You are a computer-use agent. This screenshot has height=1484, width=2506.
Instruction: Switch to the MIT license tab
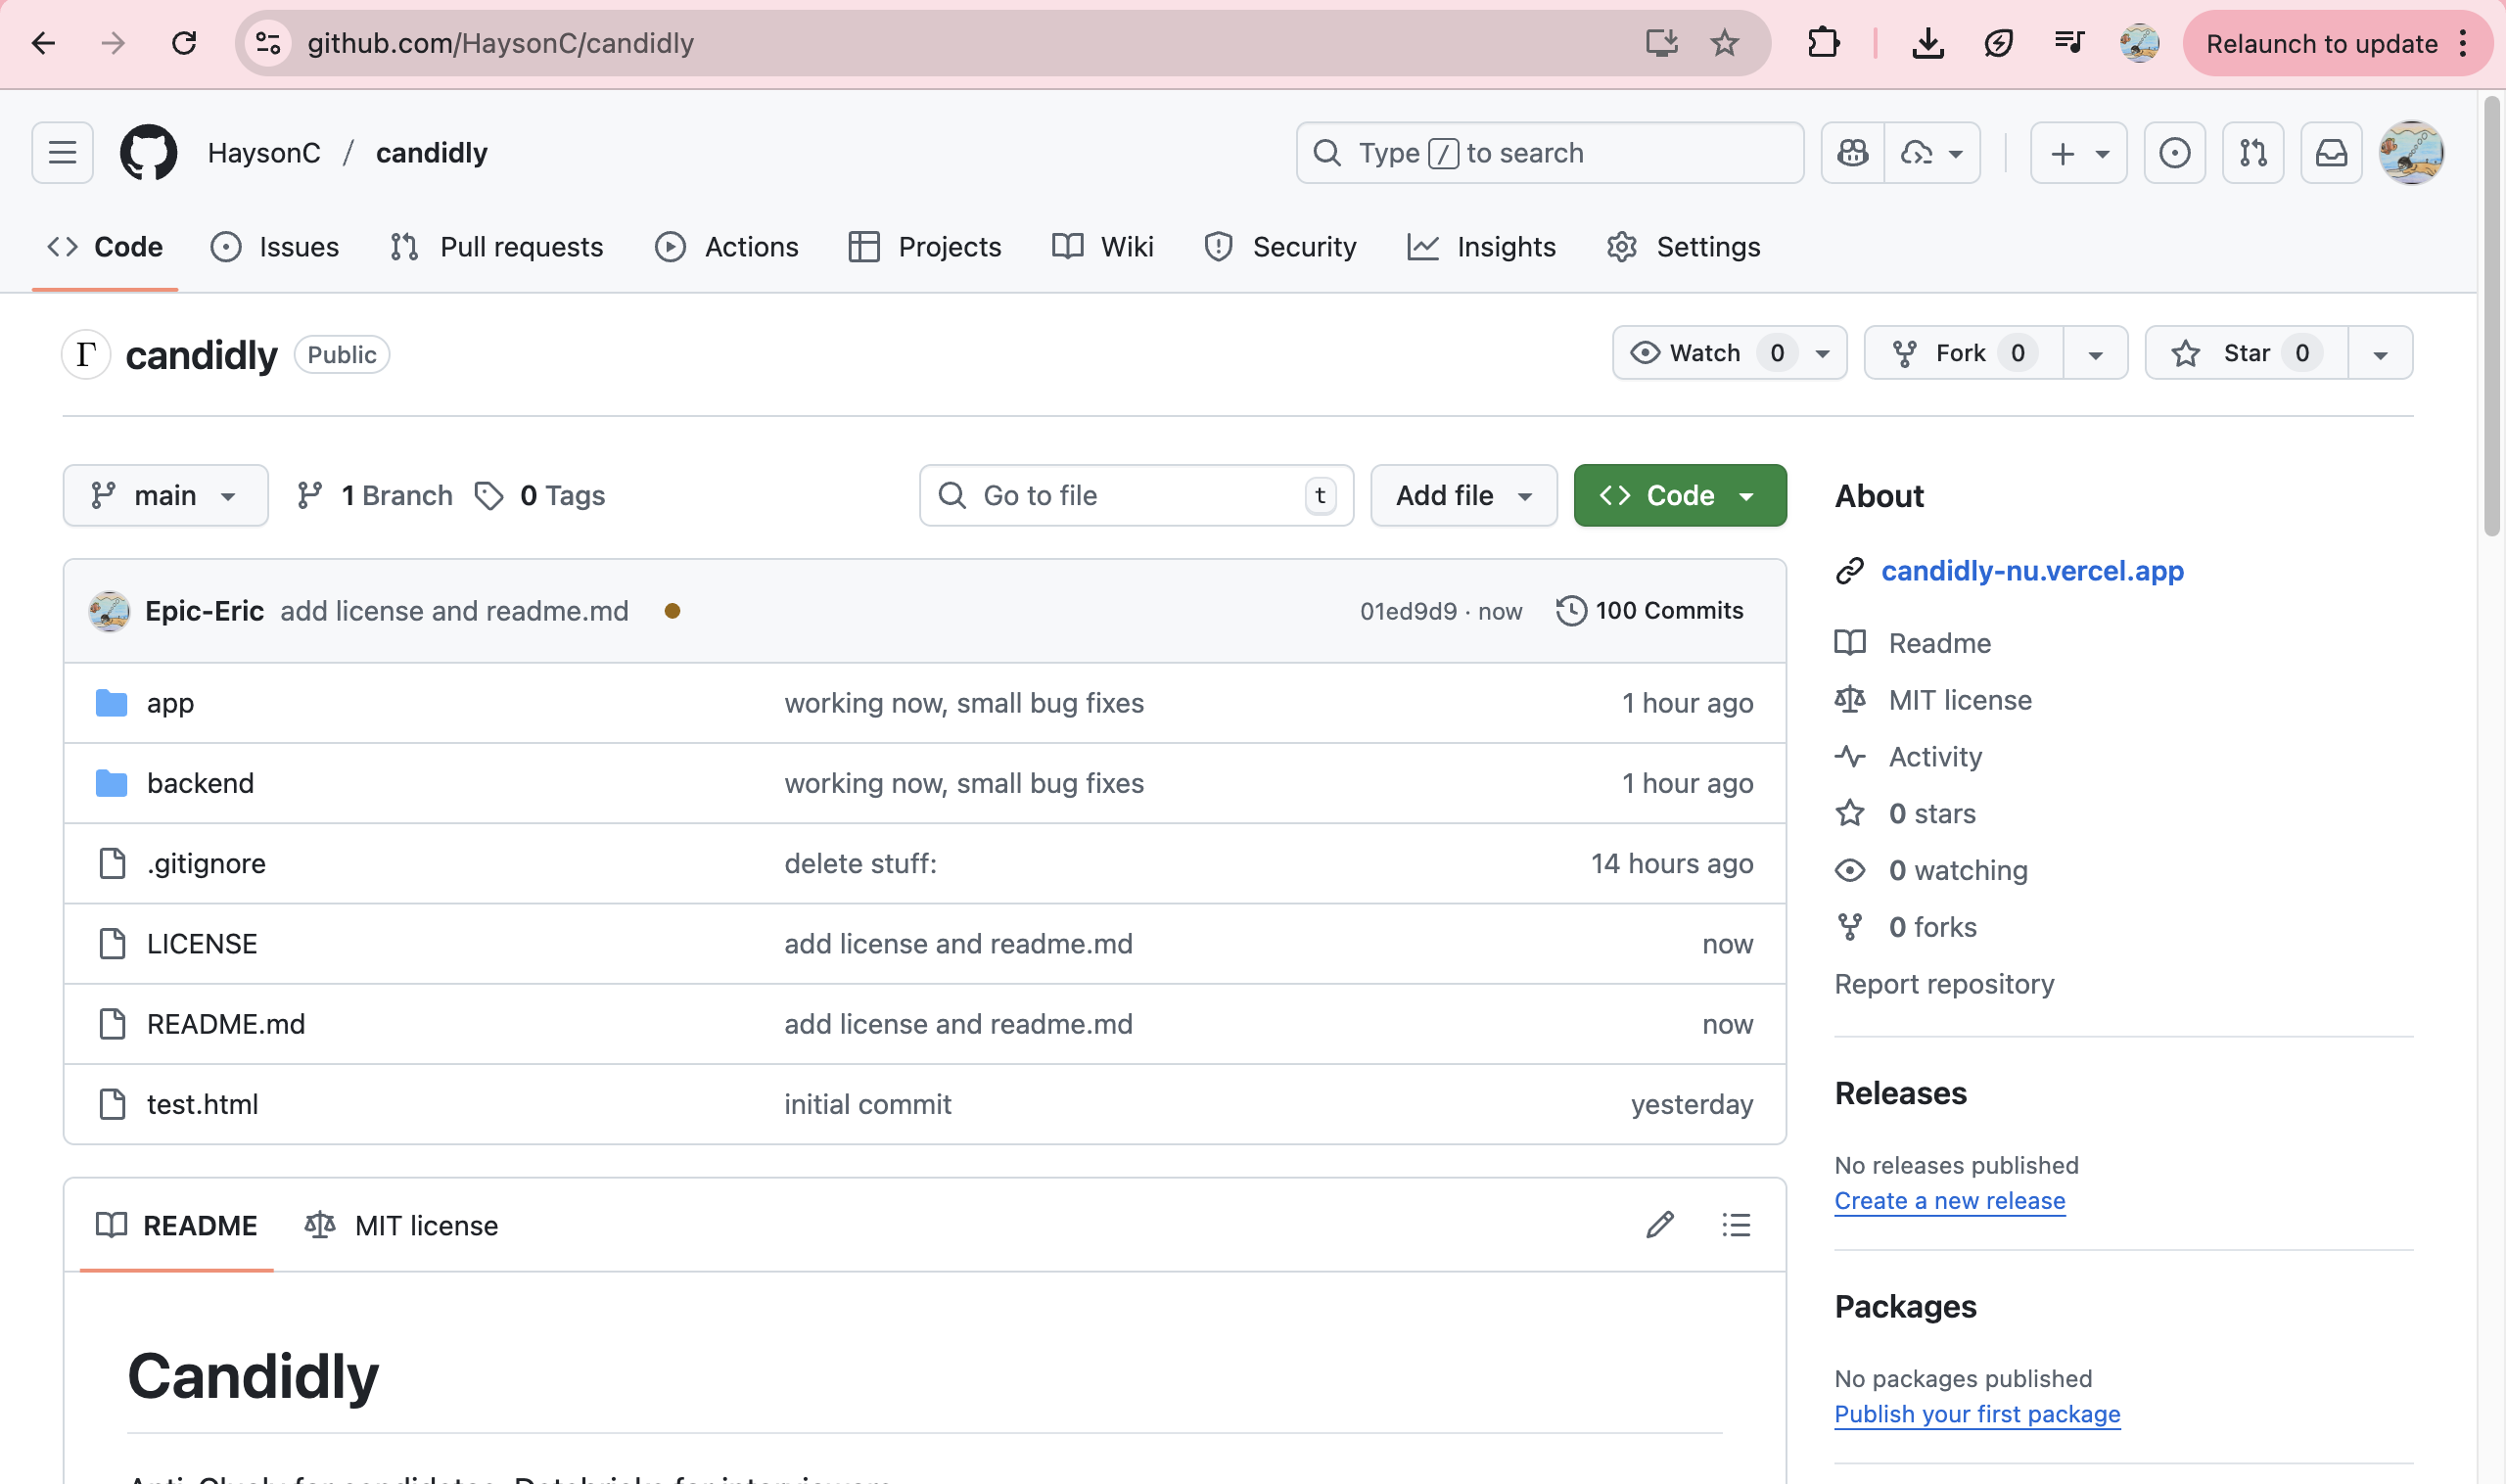coord(402,1225)
